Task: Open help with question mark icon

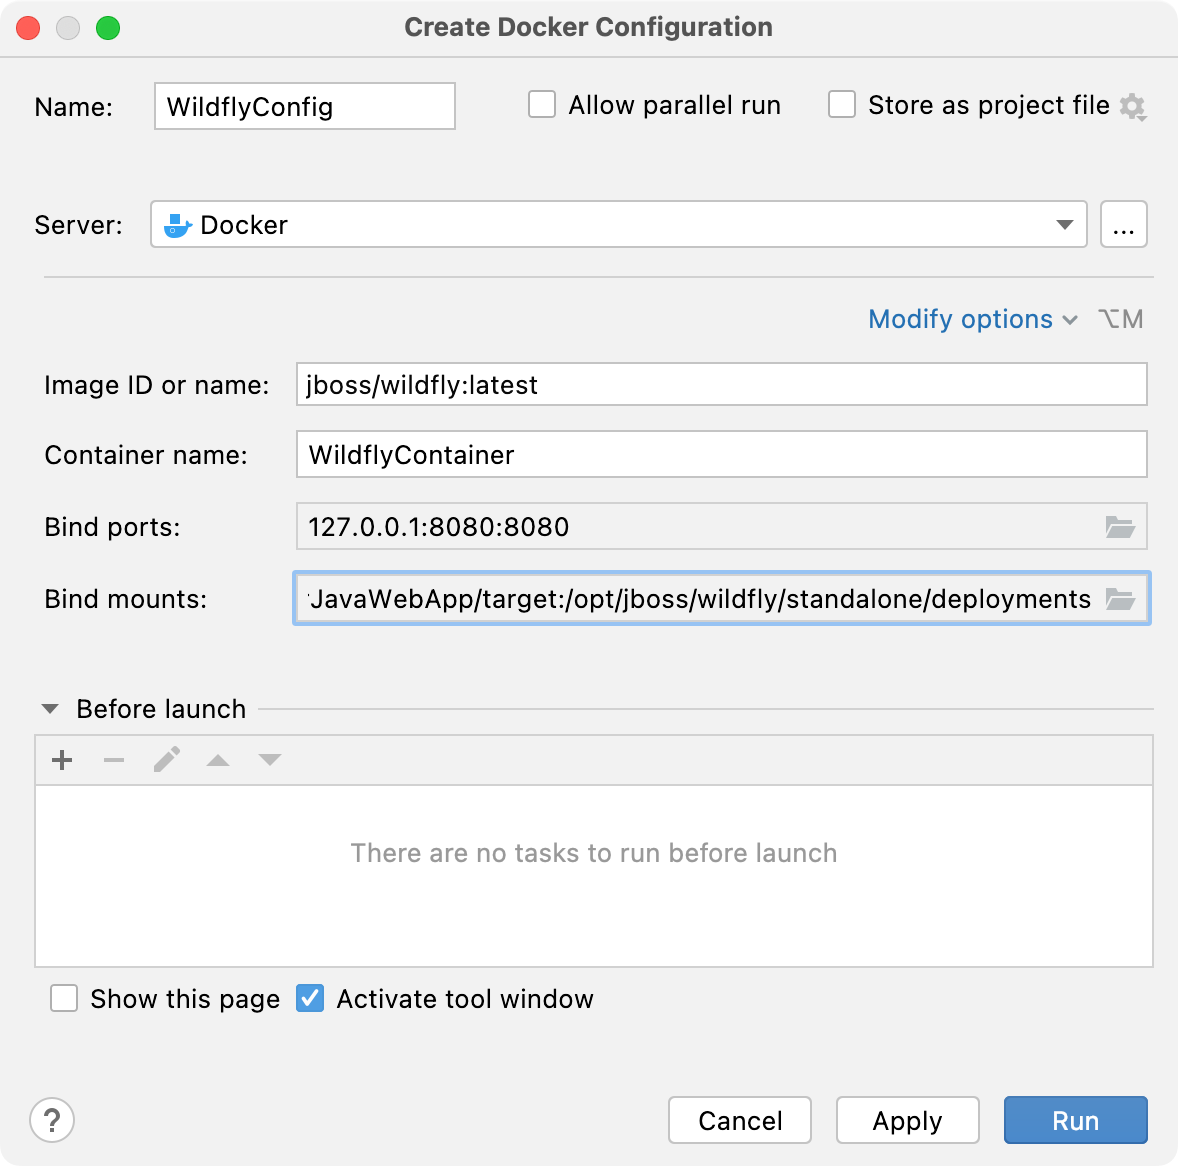Action: click(52, 1120)
